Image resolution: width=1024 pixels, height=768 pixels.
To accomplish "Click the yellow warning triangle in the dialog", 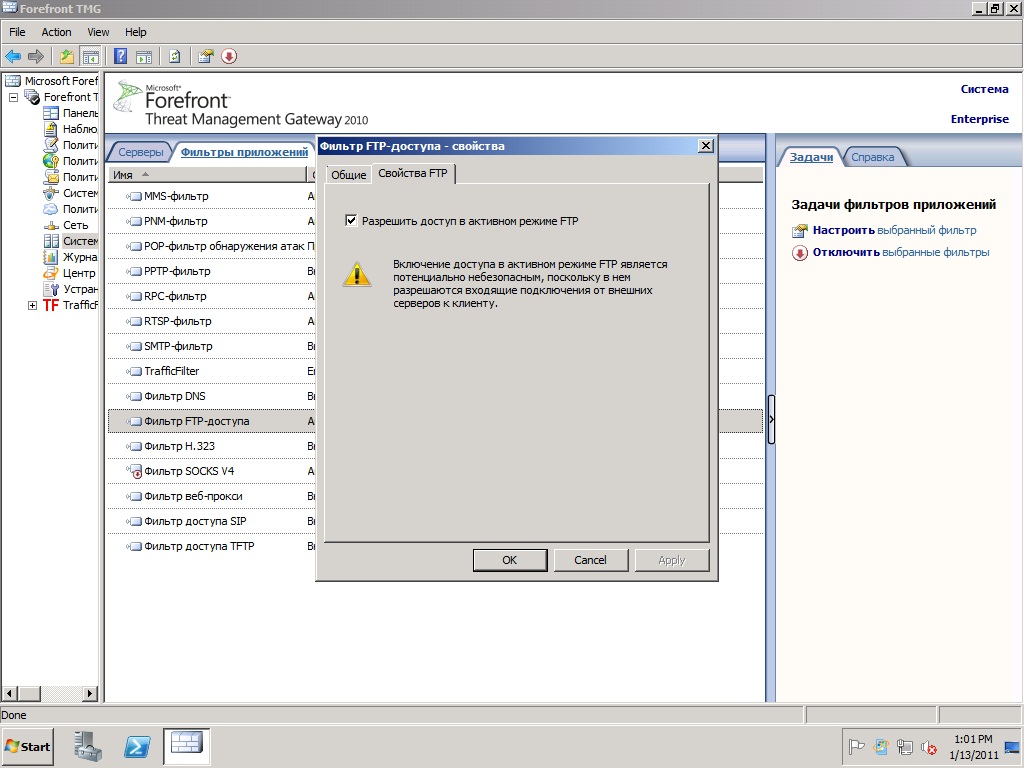I will coord(357,274).
